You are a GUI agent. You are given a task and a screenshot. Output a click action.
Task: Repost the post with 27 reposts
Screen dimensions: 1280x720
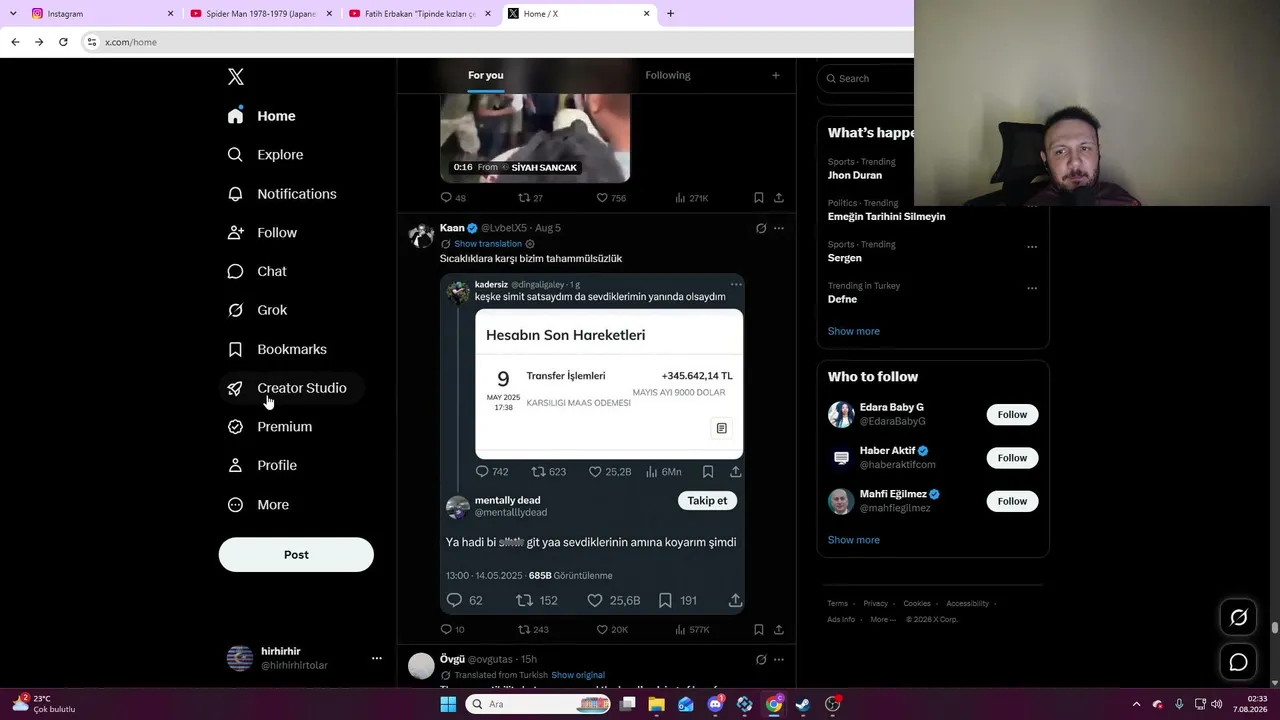pyautogui.click(x=531, y=198)
